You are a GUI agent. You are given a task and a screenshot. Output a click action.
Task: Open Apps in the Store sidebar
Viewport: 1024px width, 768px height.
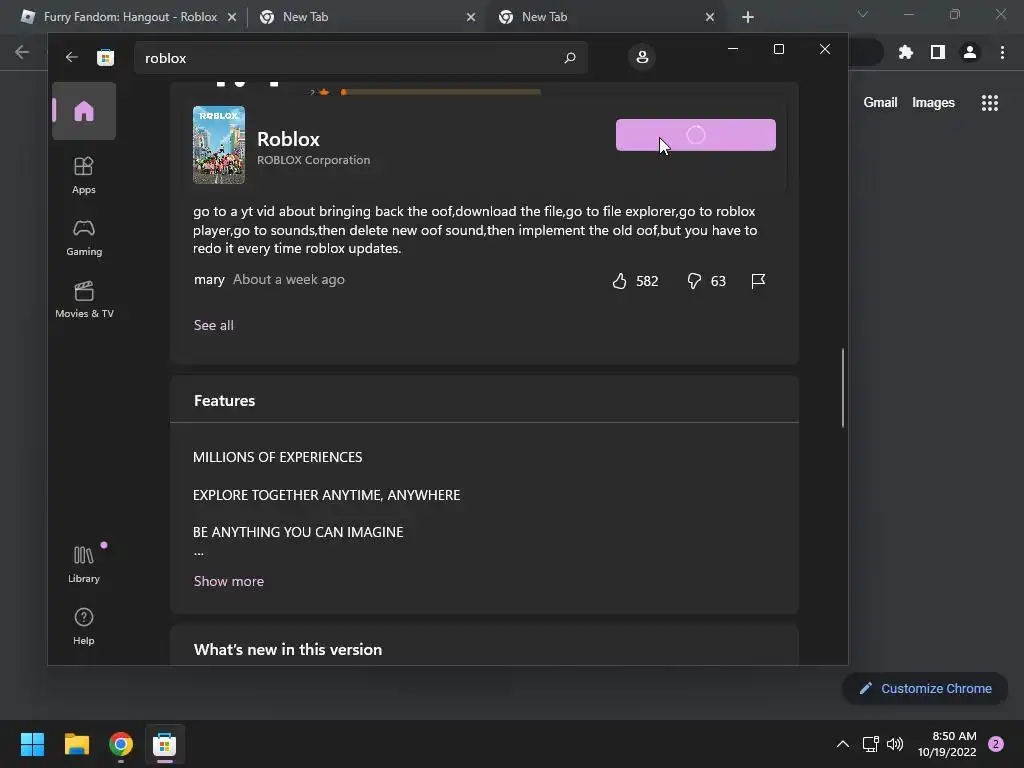coord(84,175)
